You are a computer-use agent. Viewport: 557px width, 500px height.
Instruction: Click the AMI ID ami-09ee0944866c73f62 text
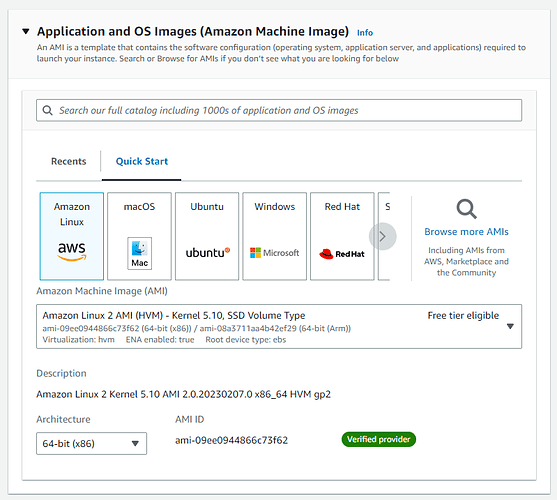[x=231, y=440]
